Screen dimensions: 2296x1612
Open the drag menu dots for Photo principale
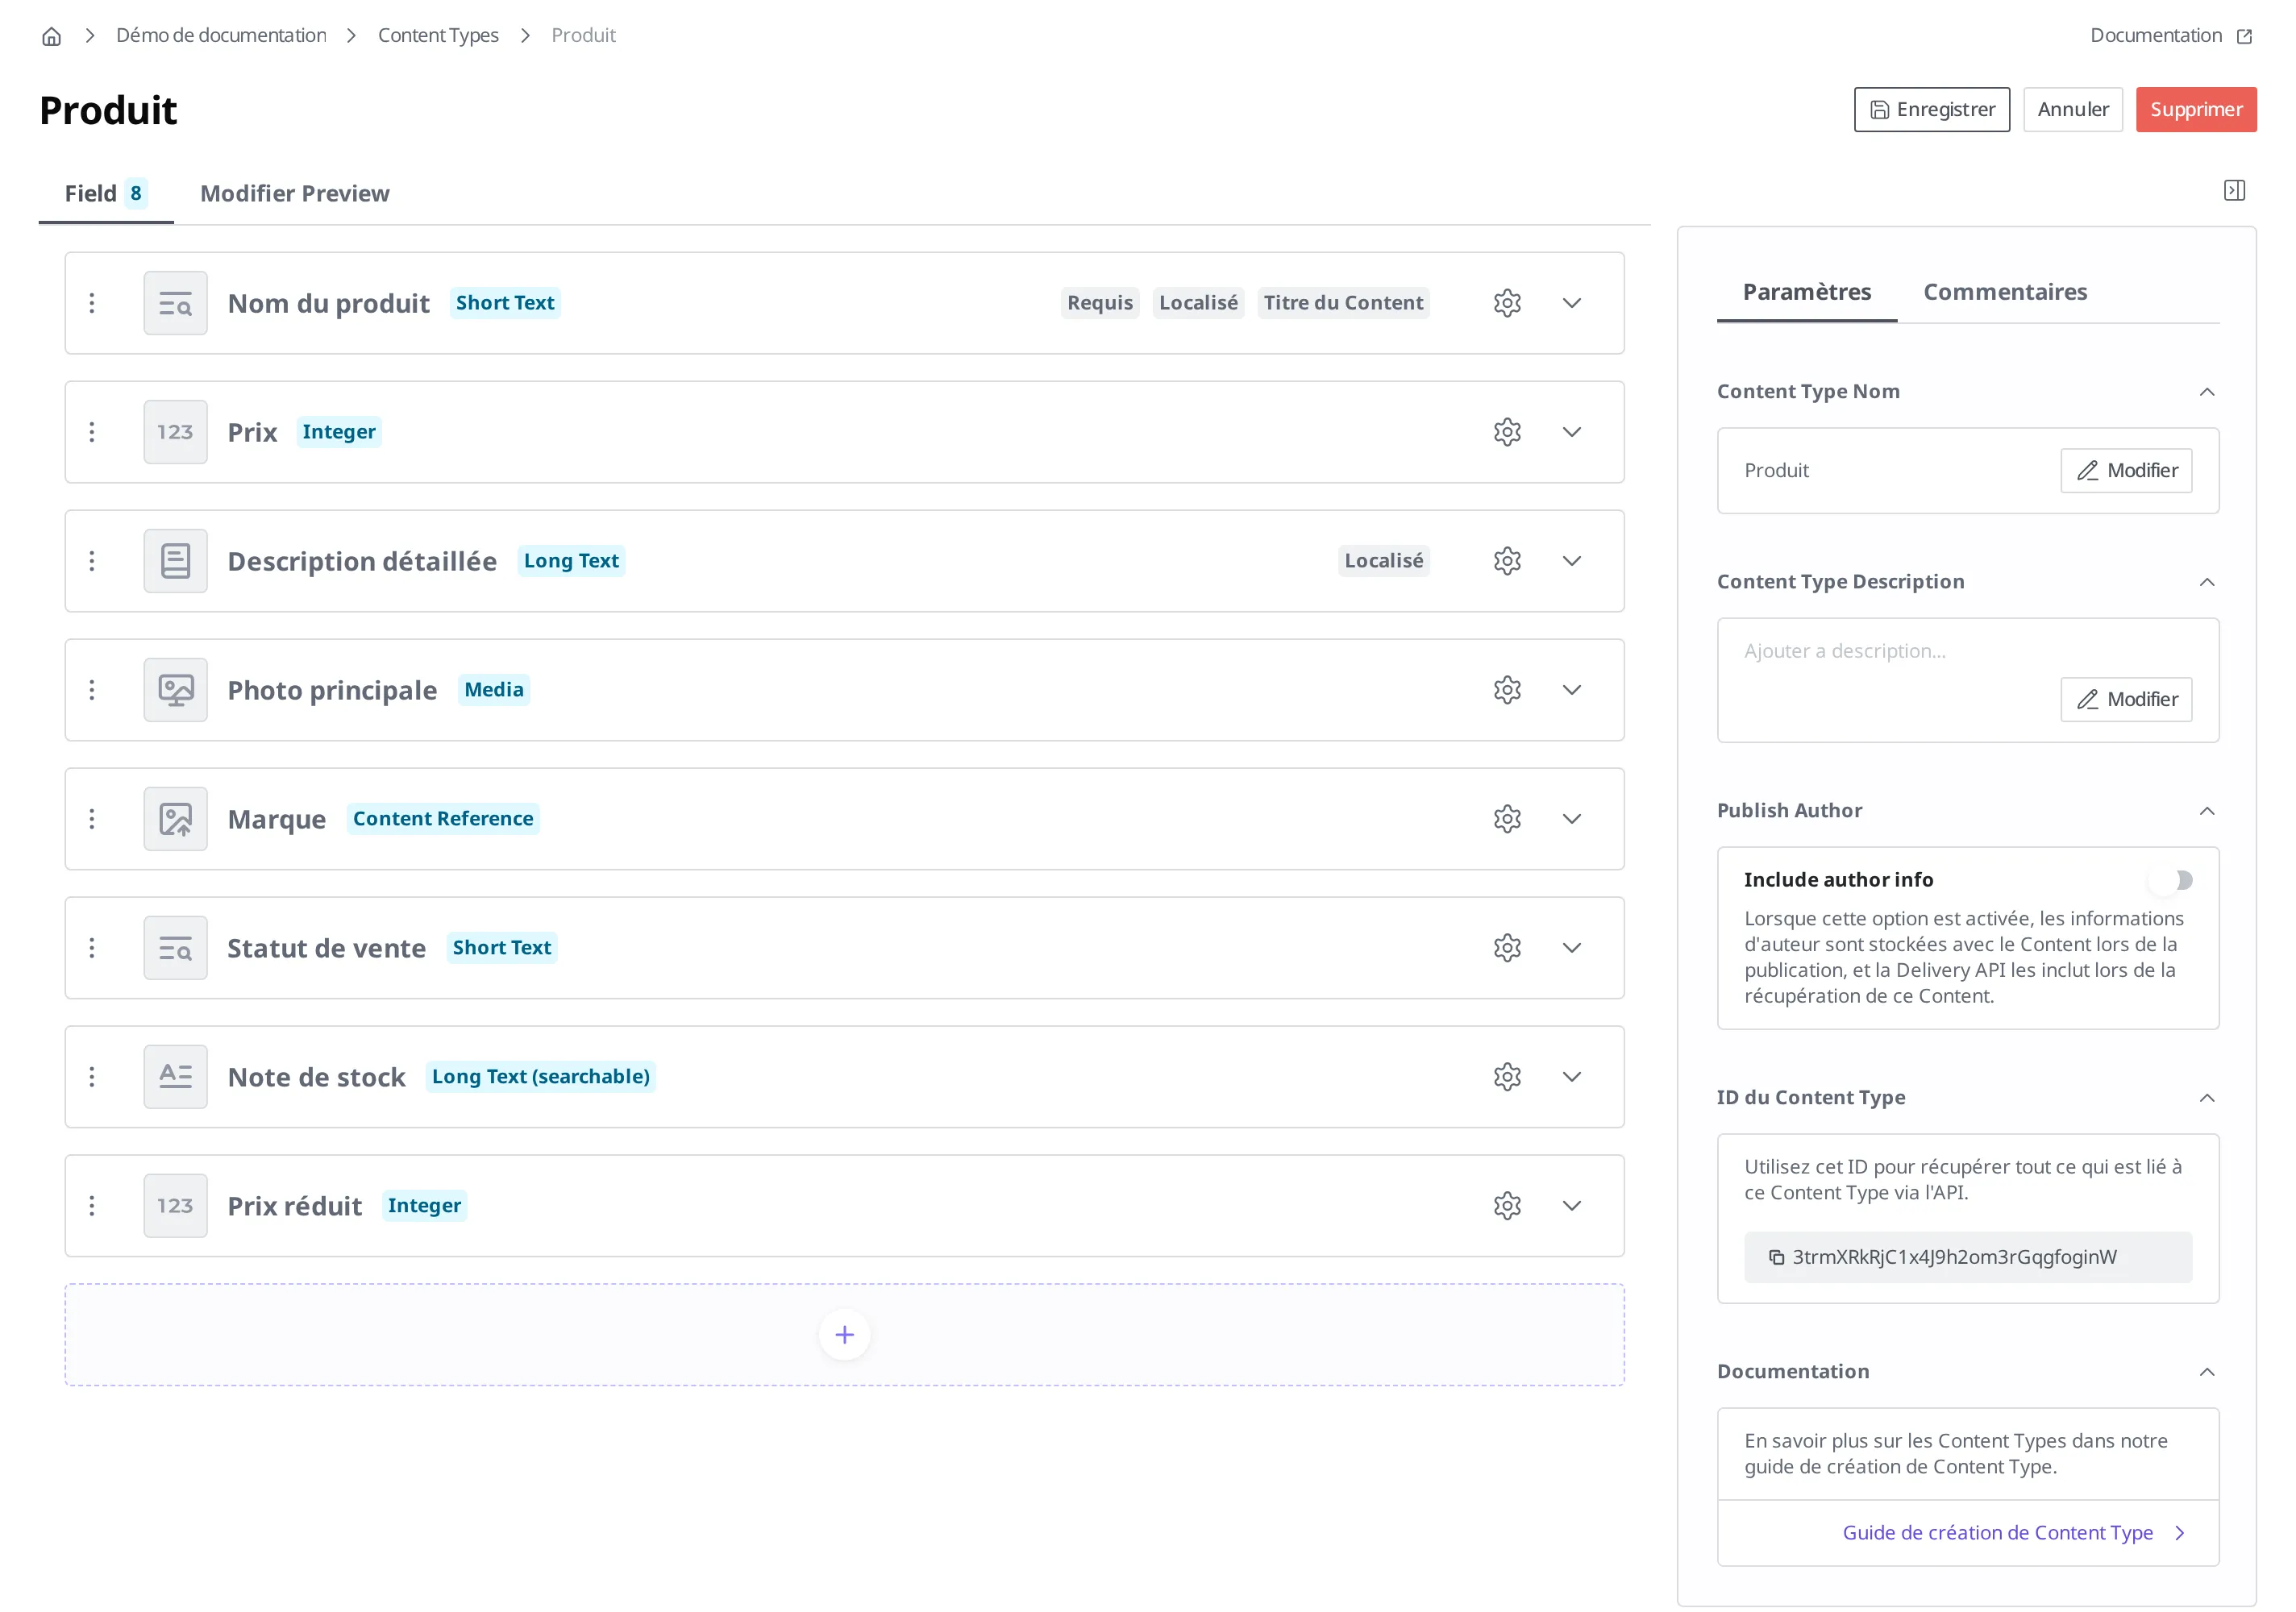click(92, 690)
